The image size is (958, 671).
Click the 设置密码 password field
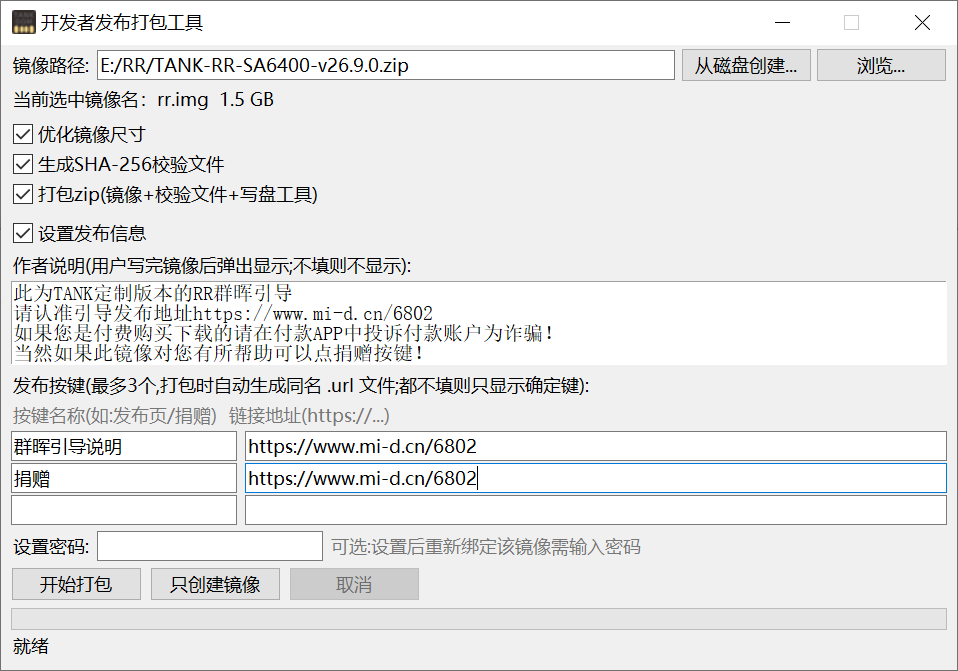pos(210,546)
